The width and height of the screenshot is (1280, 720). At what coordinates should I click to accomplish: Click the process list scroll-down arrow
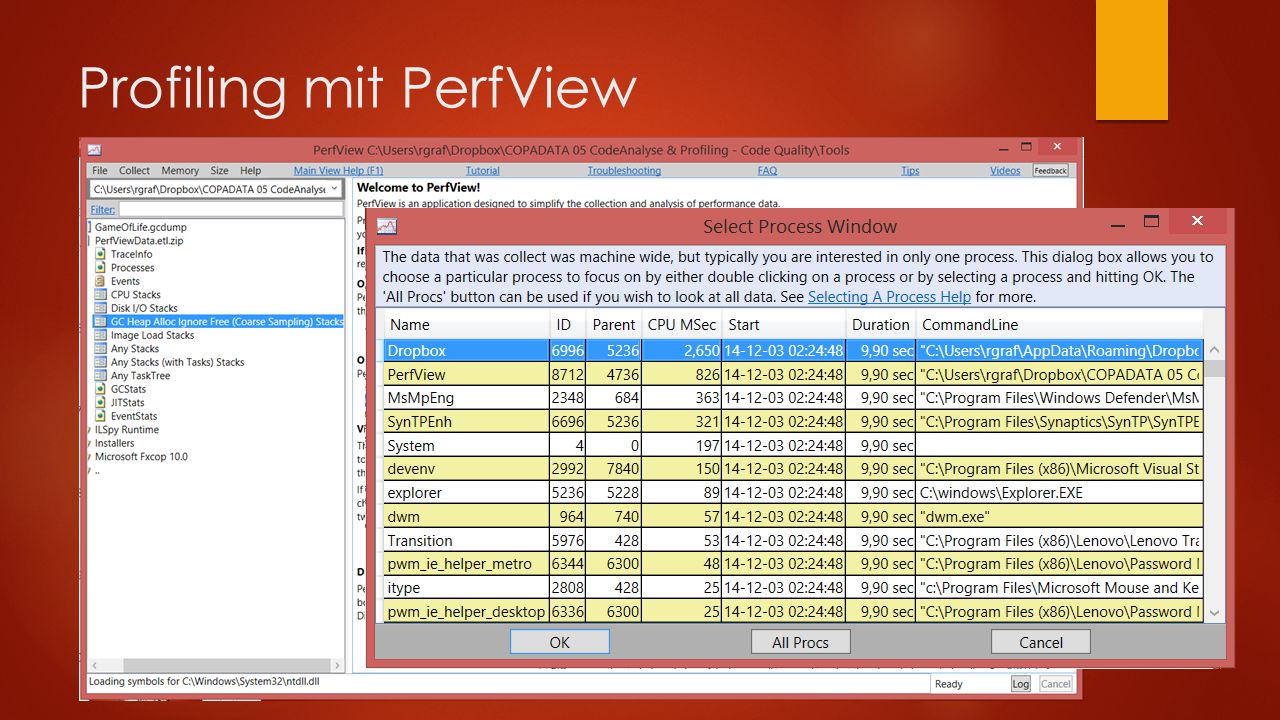(1214, 612)
